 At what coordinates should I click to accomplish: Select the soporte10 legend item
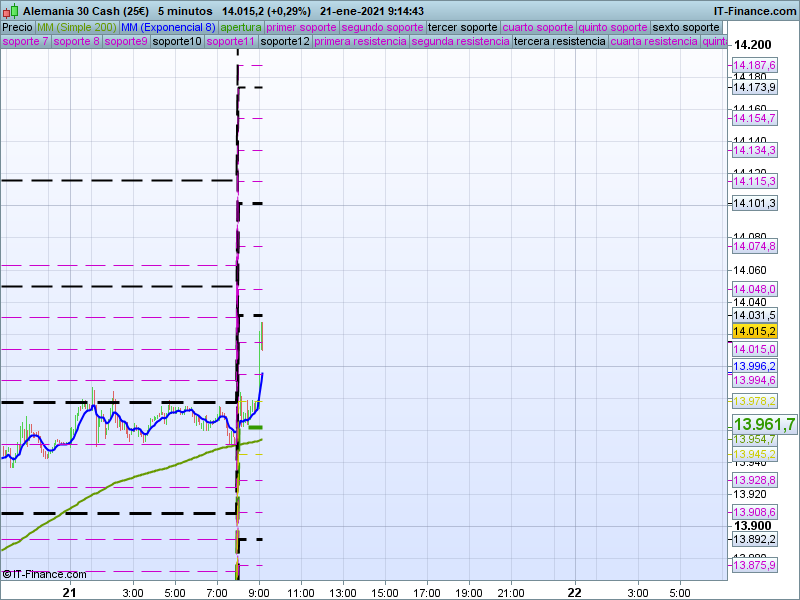tap(177, 42)
